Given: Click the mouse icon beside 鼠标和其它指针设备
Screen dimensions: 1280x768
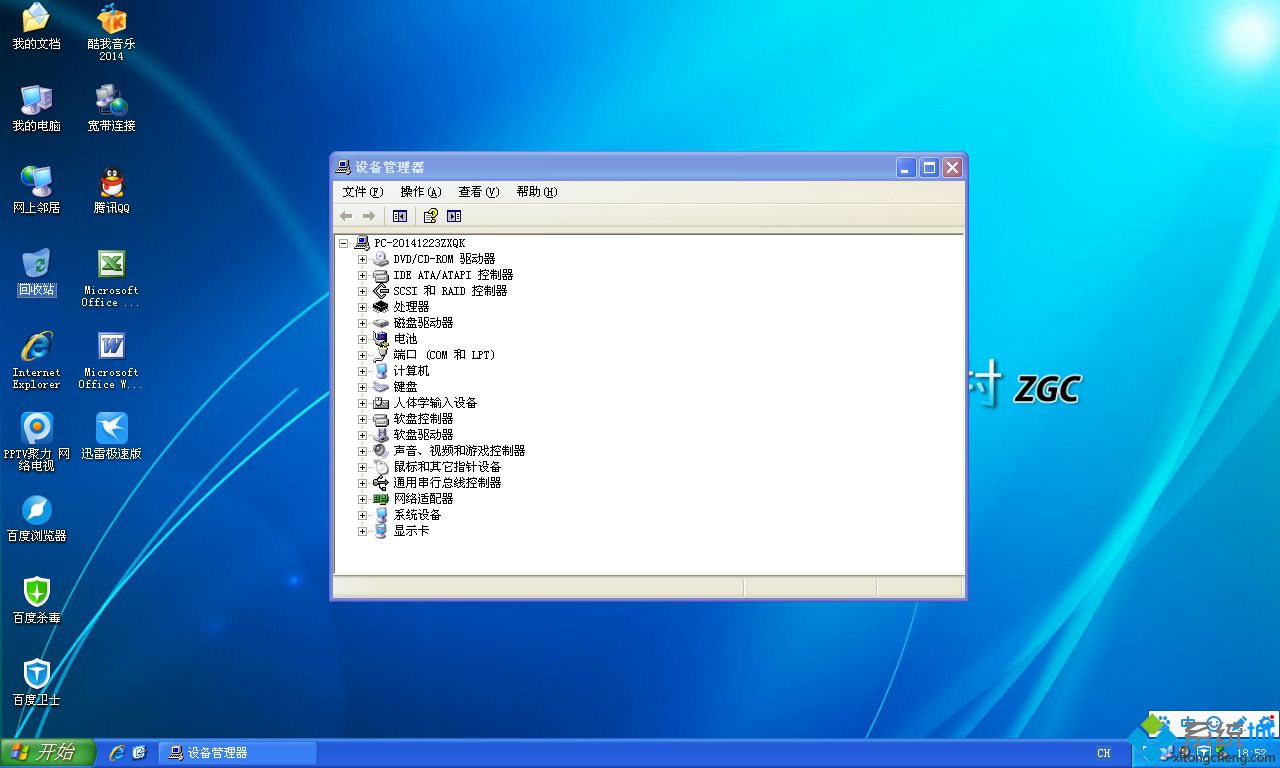Looking at the screenshot, I should pos(380,467).
